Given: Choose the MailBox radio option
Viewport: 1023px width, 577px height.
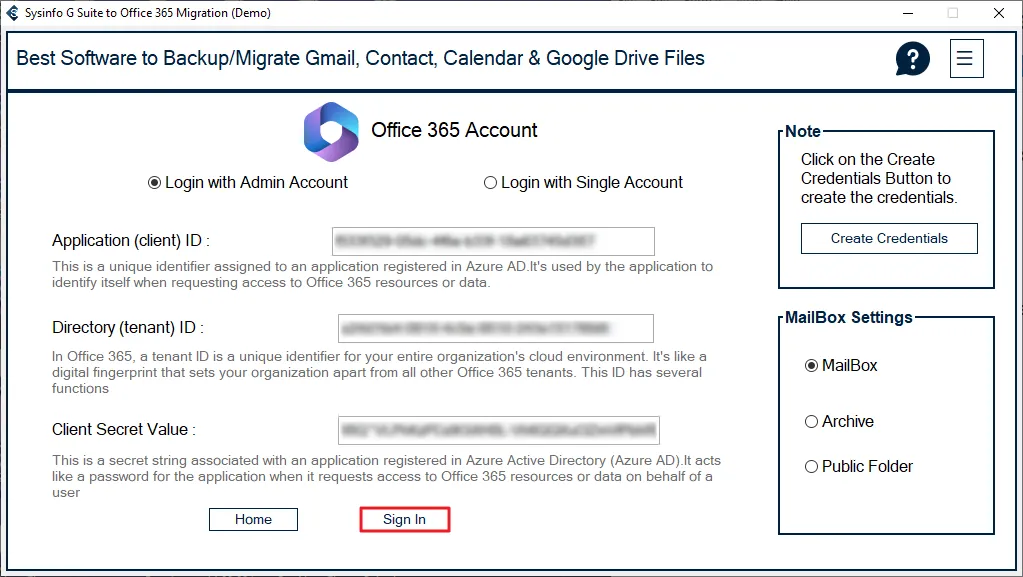Looking at the screenshot, I should click(x=841, y=366).
